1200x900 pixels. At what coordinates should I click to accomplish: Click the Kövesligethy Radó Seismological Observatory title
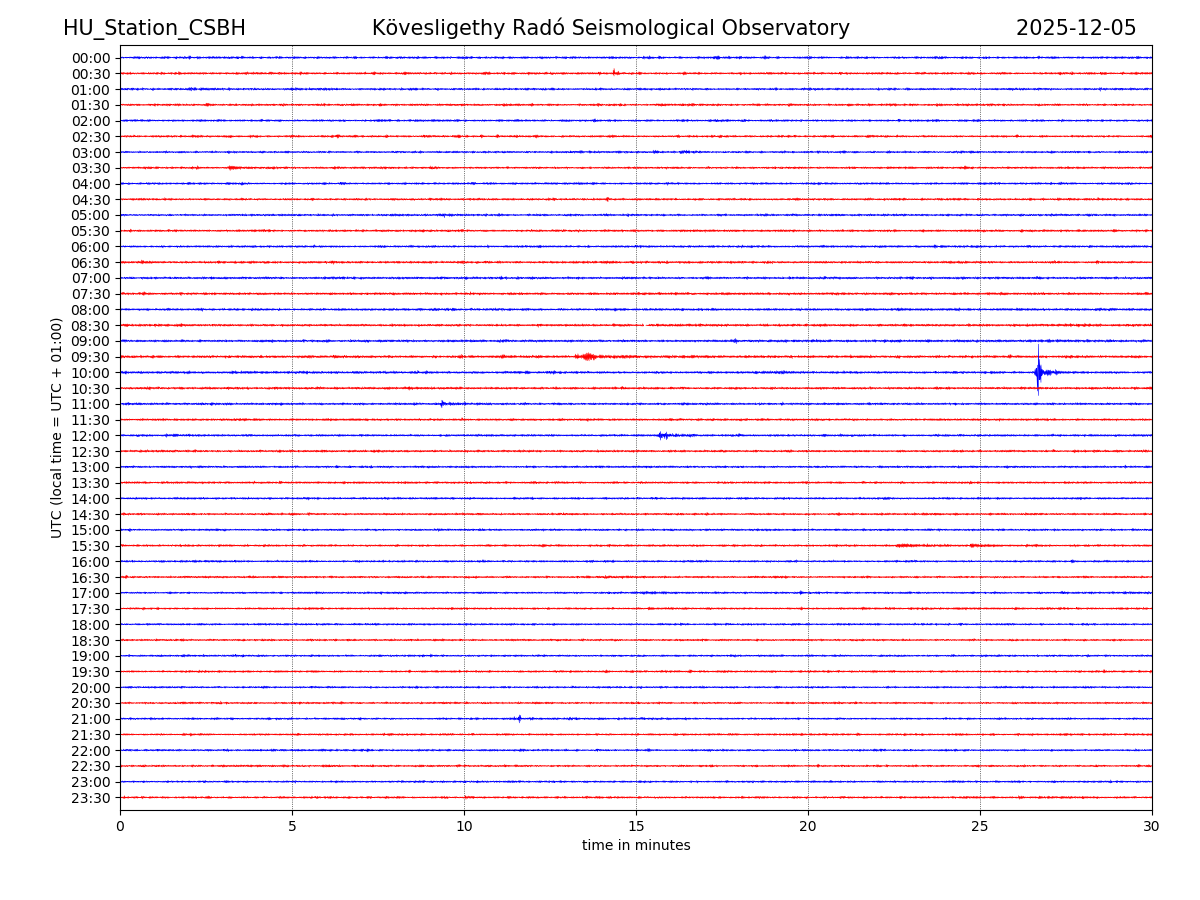click(610, 28)
